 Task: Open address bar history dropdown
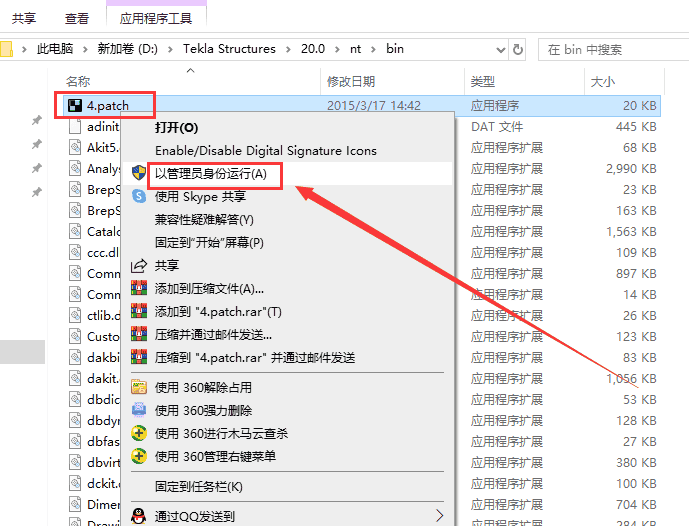click(x=500, y=50)
